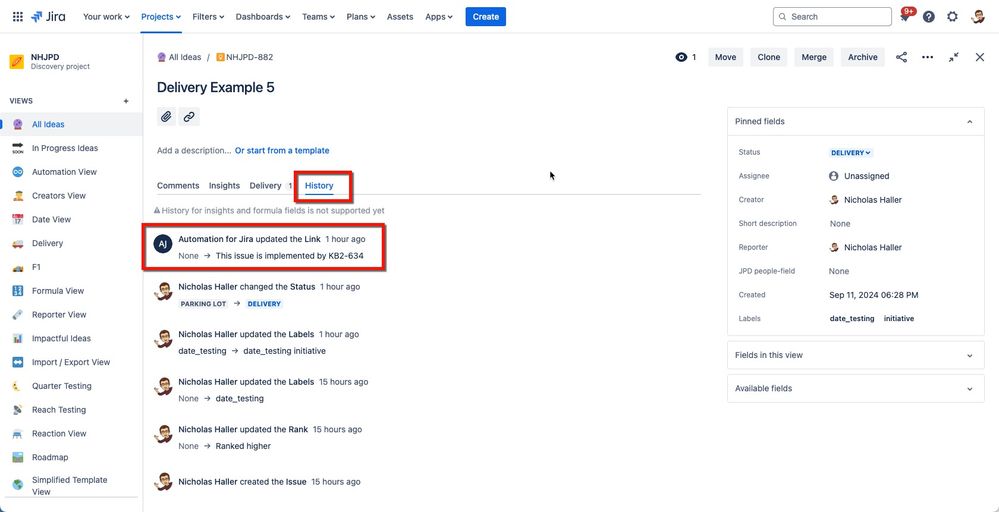Click the Roadmap view icon
Image resolution: width=999 pixels, height=512 pixels.
pyautogui.click(x=18, y=457)
